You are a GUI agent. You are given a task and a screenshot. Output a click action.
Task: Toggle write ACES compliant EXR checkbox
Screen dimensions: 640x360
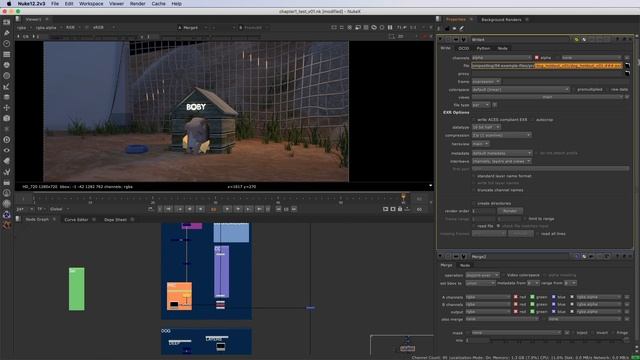474,120
